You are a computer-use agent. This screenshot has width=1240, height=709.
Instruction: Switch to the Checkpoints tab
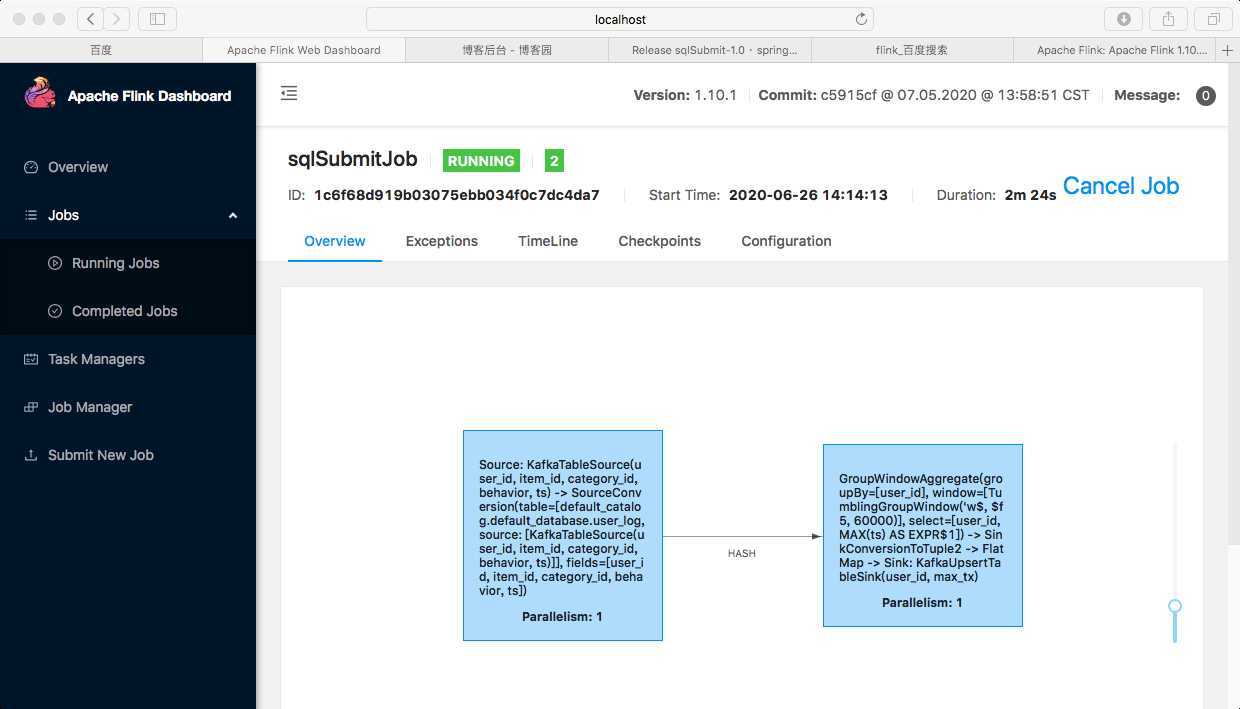[x=660, y=241]
